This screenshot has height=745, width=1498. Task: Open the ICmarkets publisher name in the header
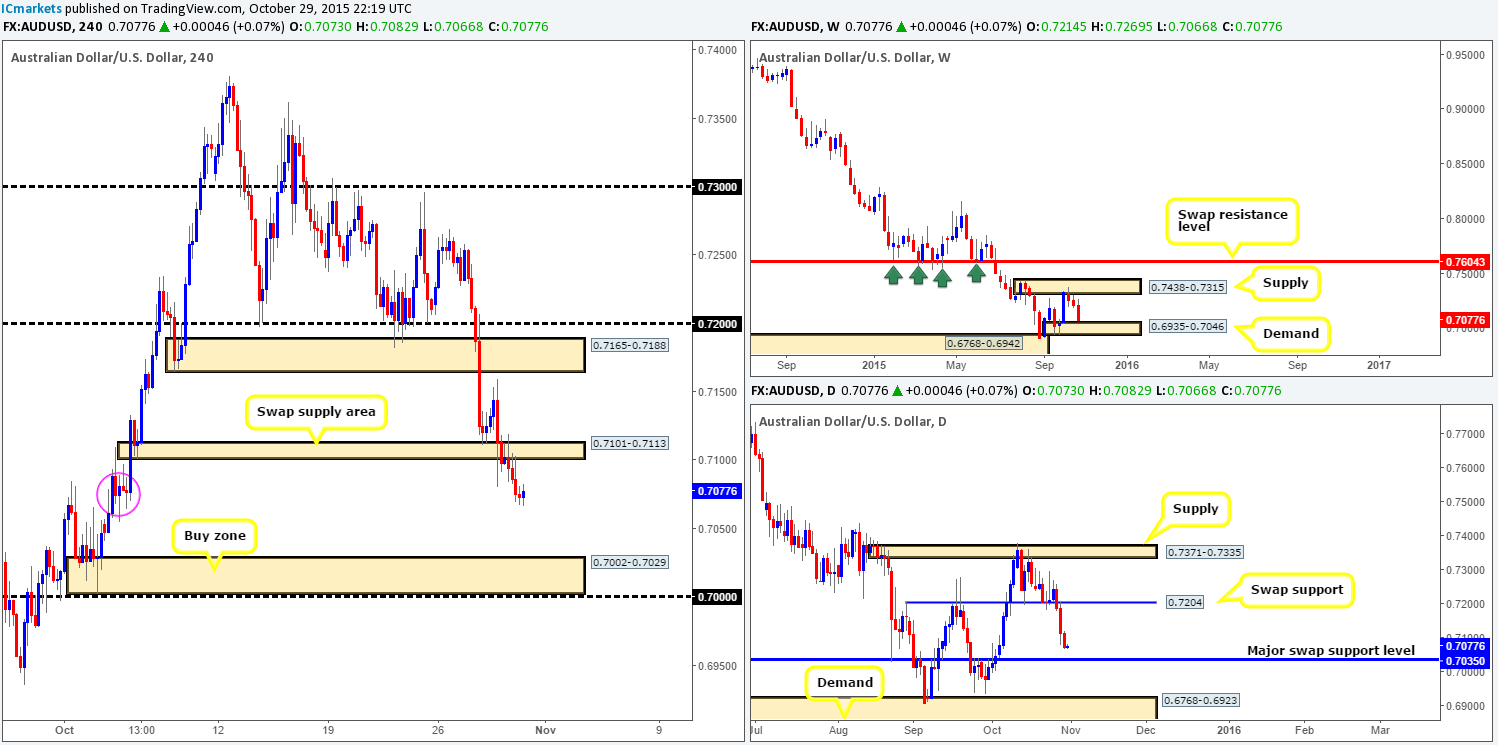pos(32,8)
